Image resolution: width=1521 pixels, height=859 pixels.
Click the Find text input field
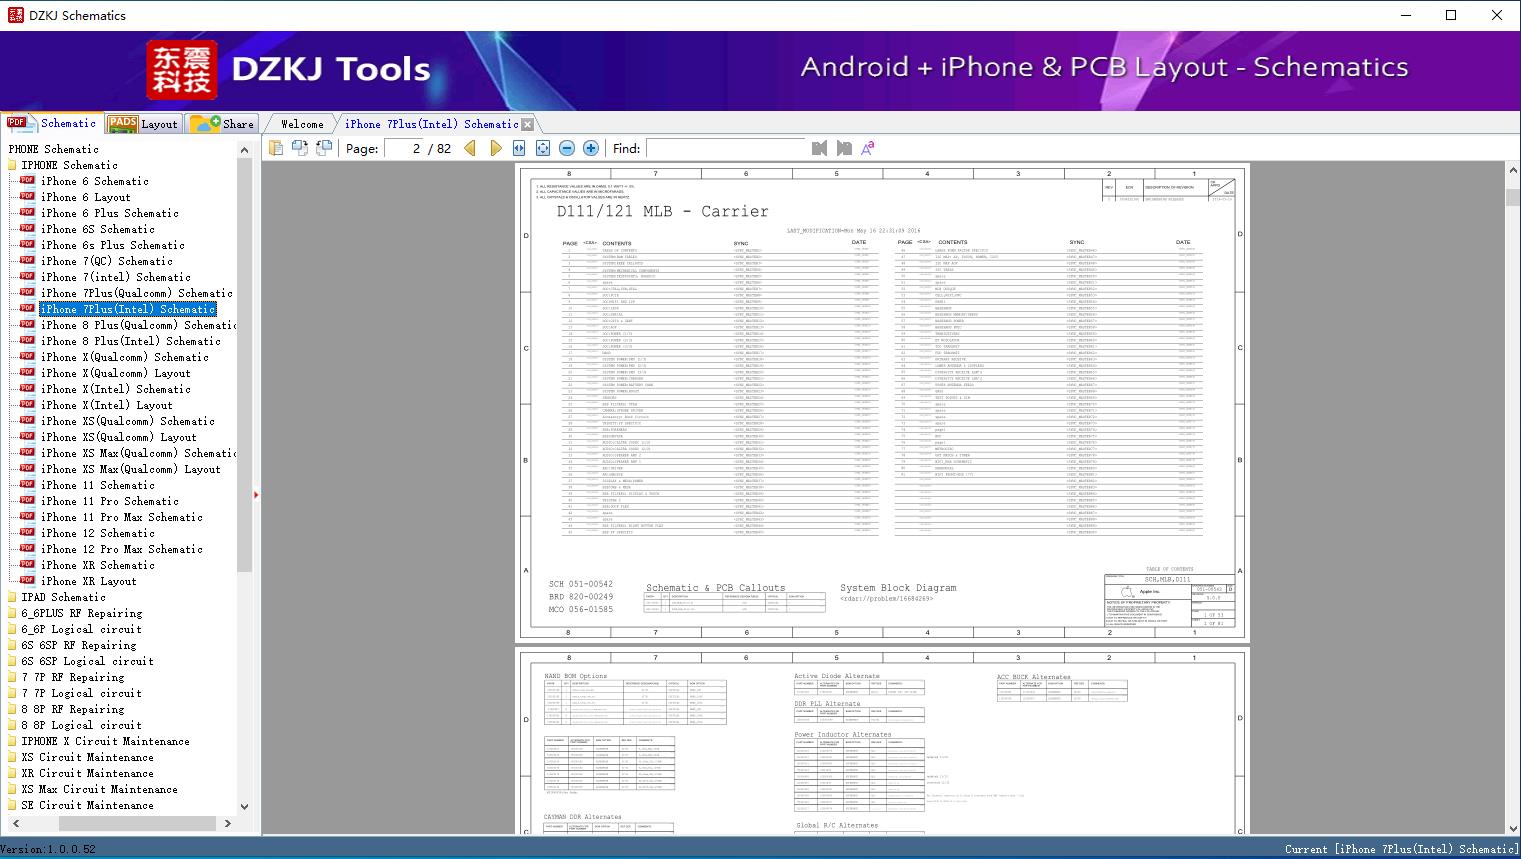click(x=726, y=148)
